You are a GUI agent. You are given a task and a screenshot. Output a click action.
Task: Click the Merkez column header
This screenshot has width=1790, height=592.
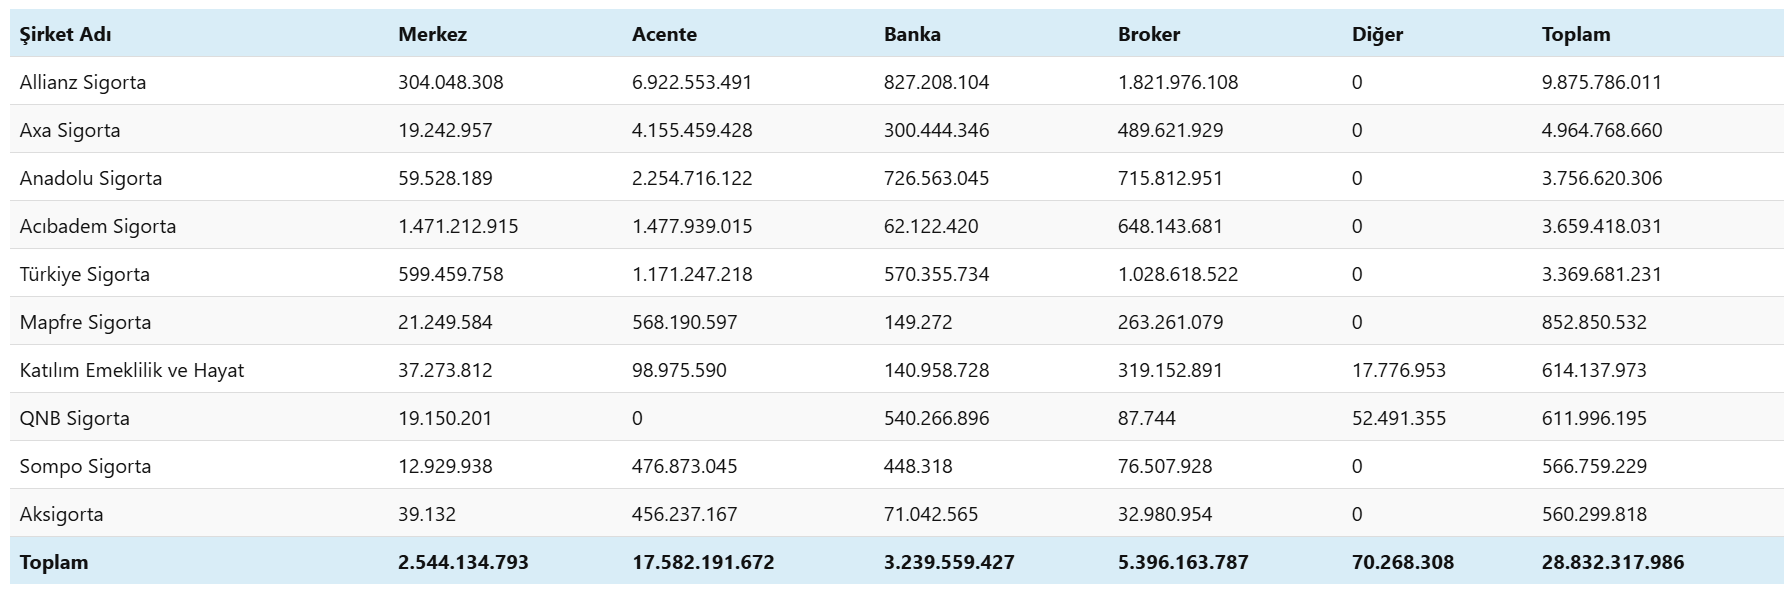(x=432, y=34)
